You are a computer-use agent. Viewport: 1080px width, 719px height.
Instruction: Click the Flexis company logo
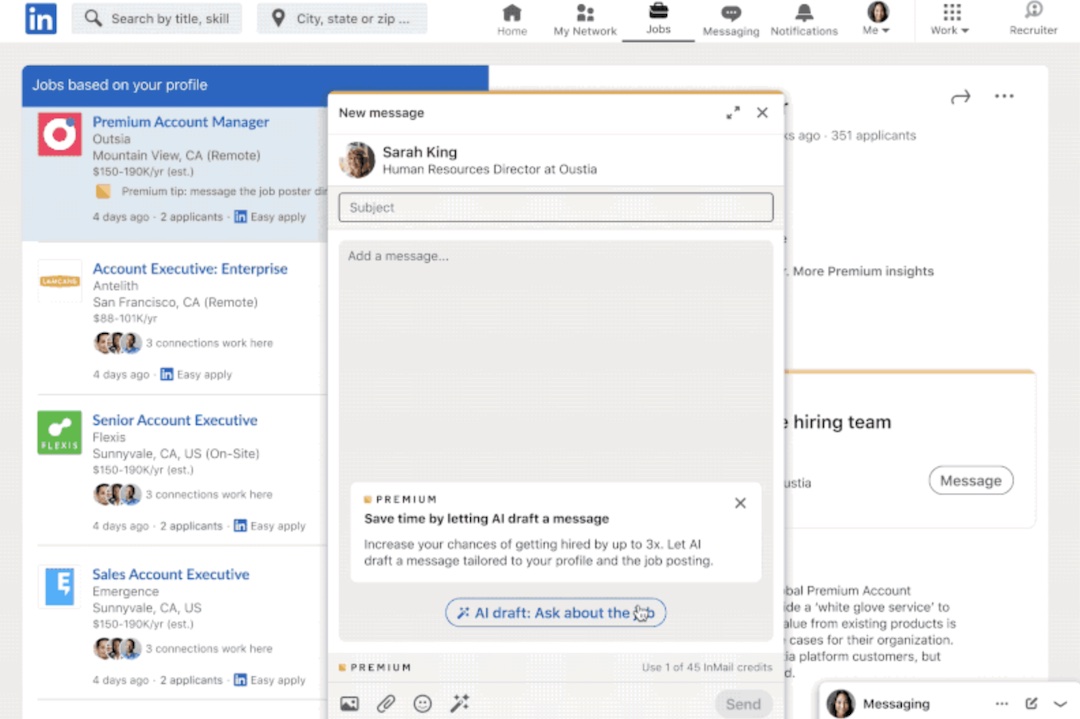click(x=59, y=433)
